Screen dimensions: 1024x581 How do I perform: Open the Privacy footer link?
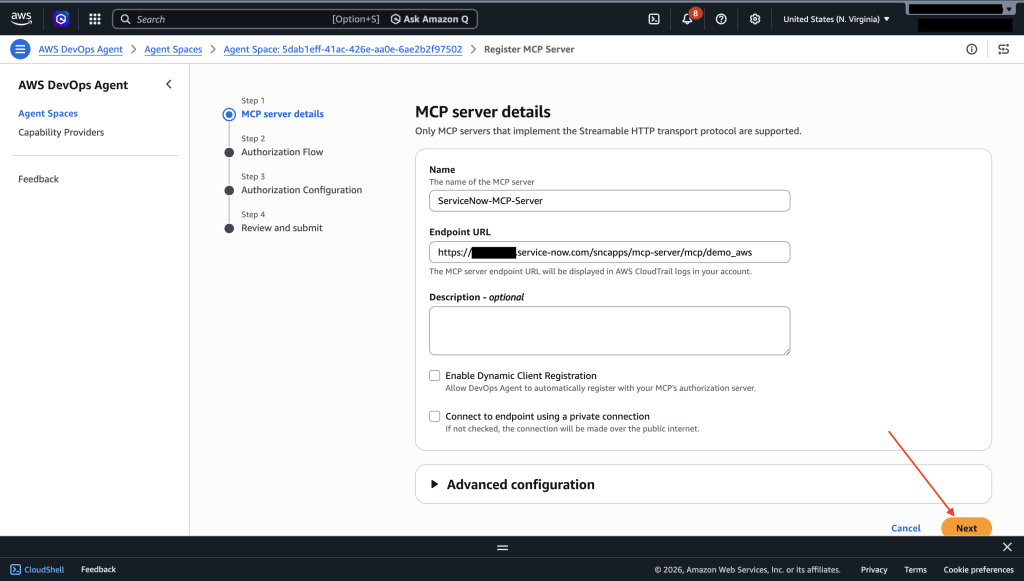click(874, 570)
